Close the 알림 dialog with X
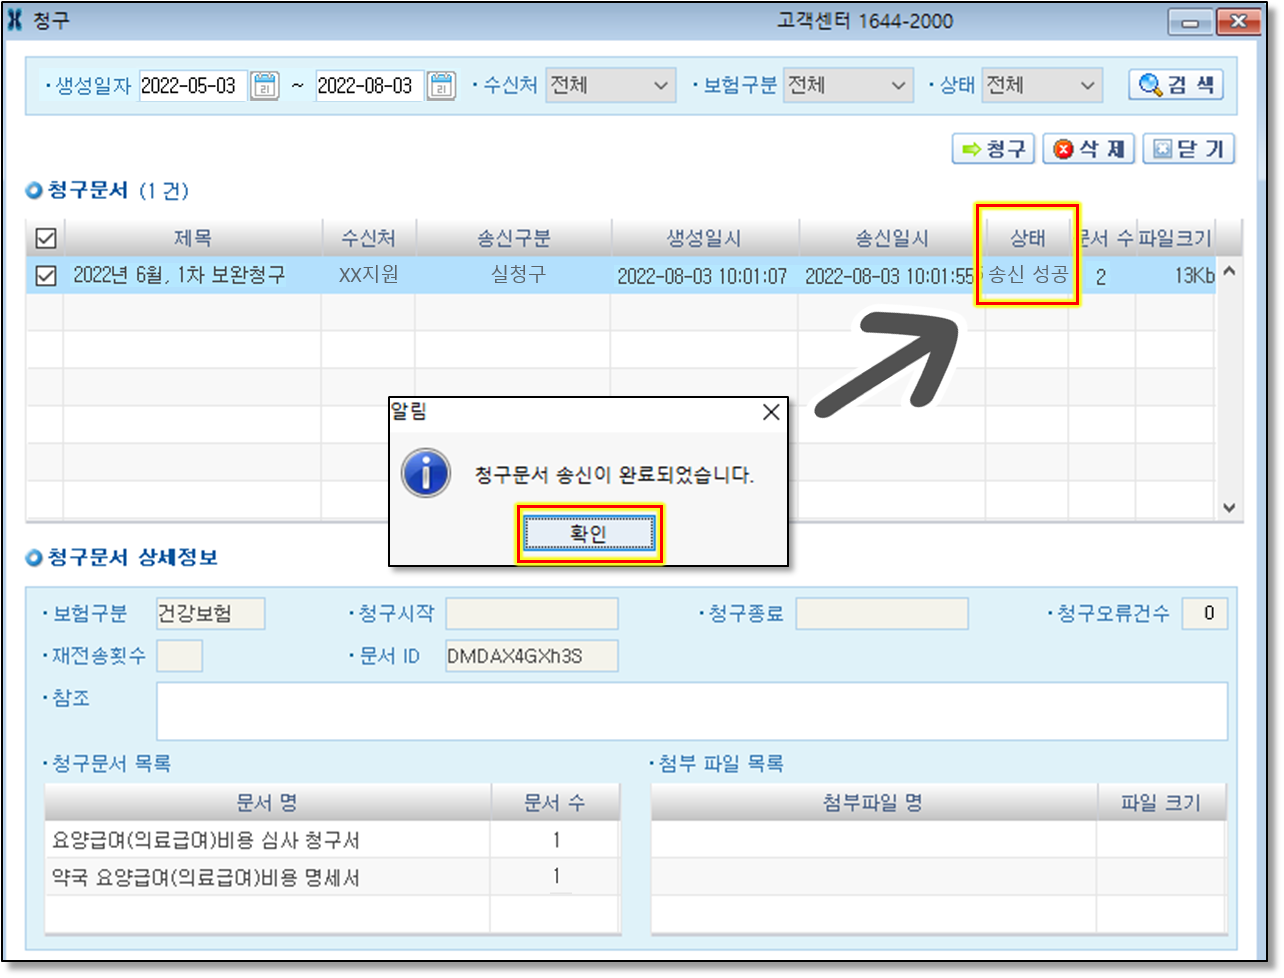 coord(770,412)
